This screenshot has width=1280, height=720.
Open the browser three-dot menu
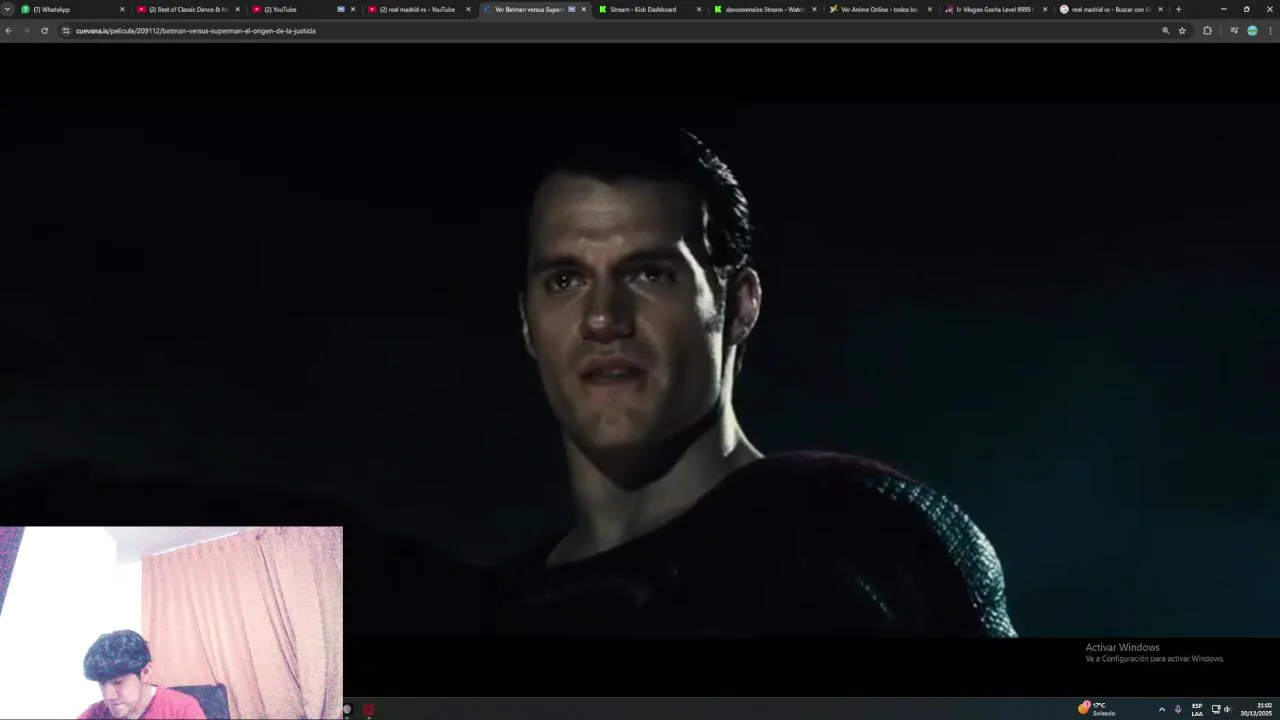(x=1270, y=31)
